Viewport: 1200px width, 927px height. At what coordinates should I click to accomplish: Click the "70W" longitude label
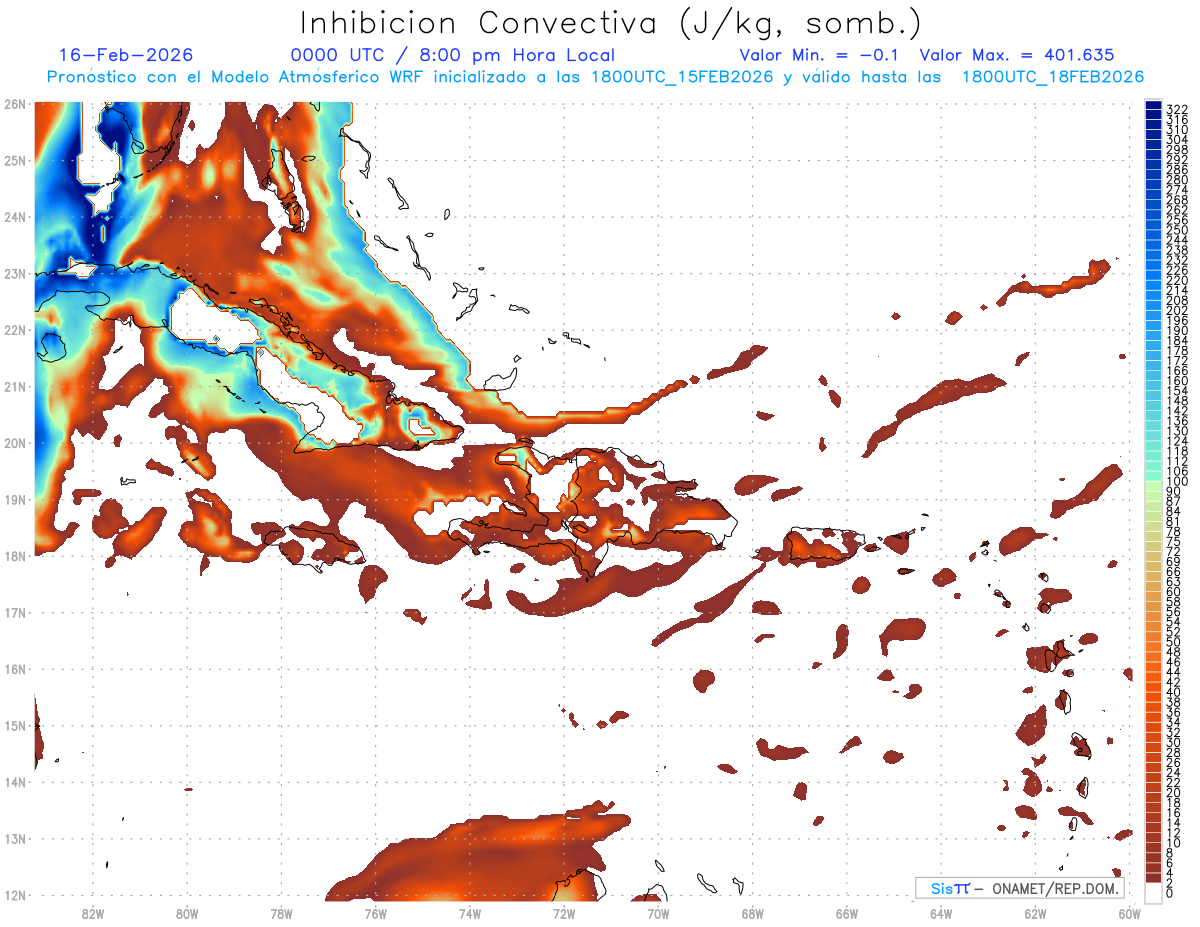(x=658, y=913)
